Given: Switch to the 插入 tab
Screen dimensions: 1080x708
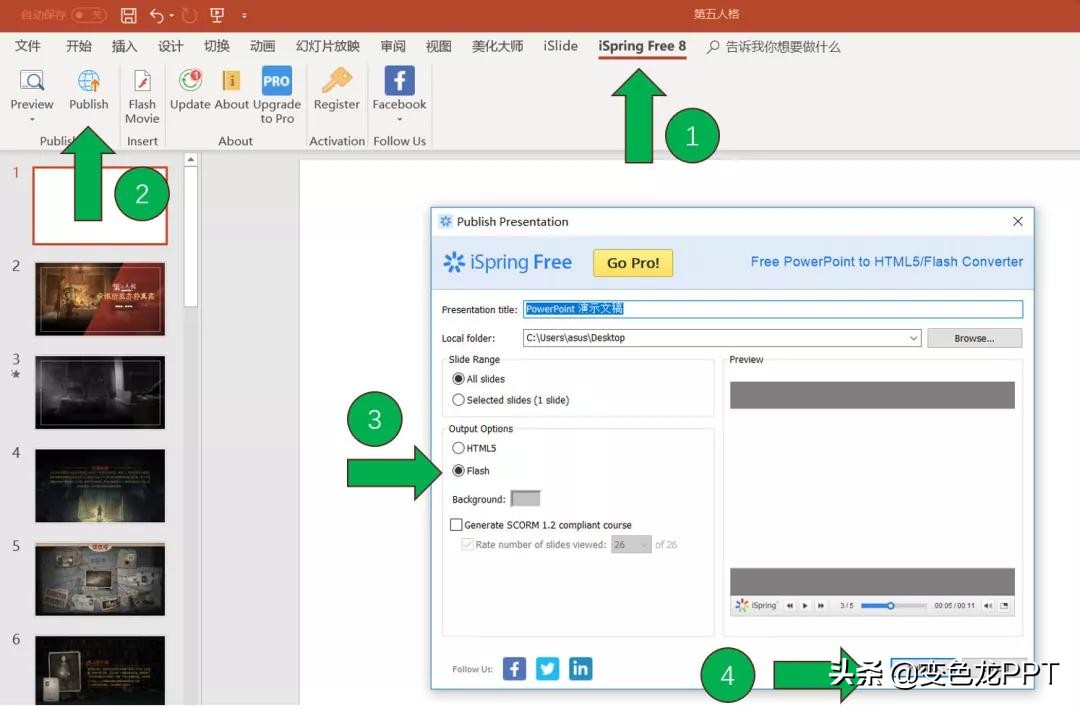Looking at the screenshot, I should (x=125, y=46).
